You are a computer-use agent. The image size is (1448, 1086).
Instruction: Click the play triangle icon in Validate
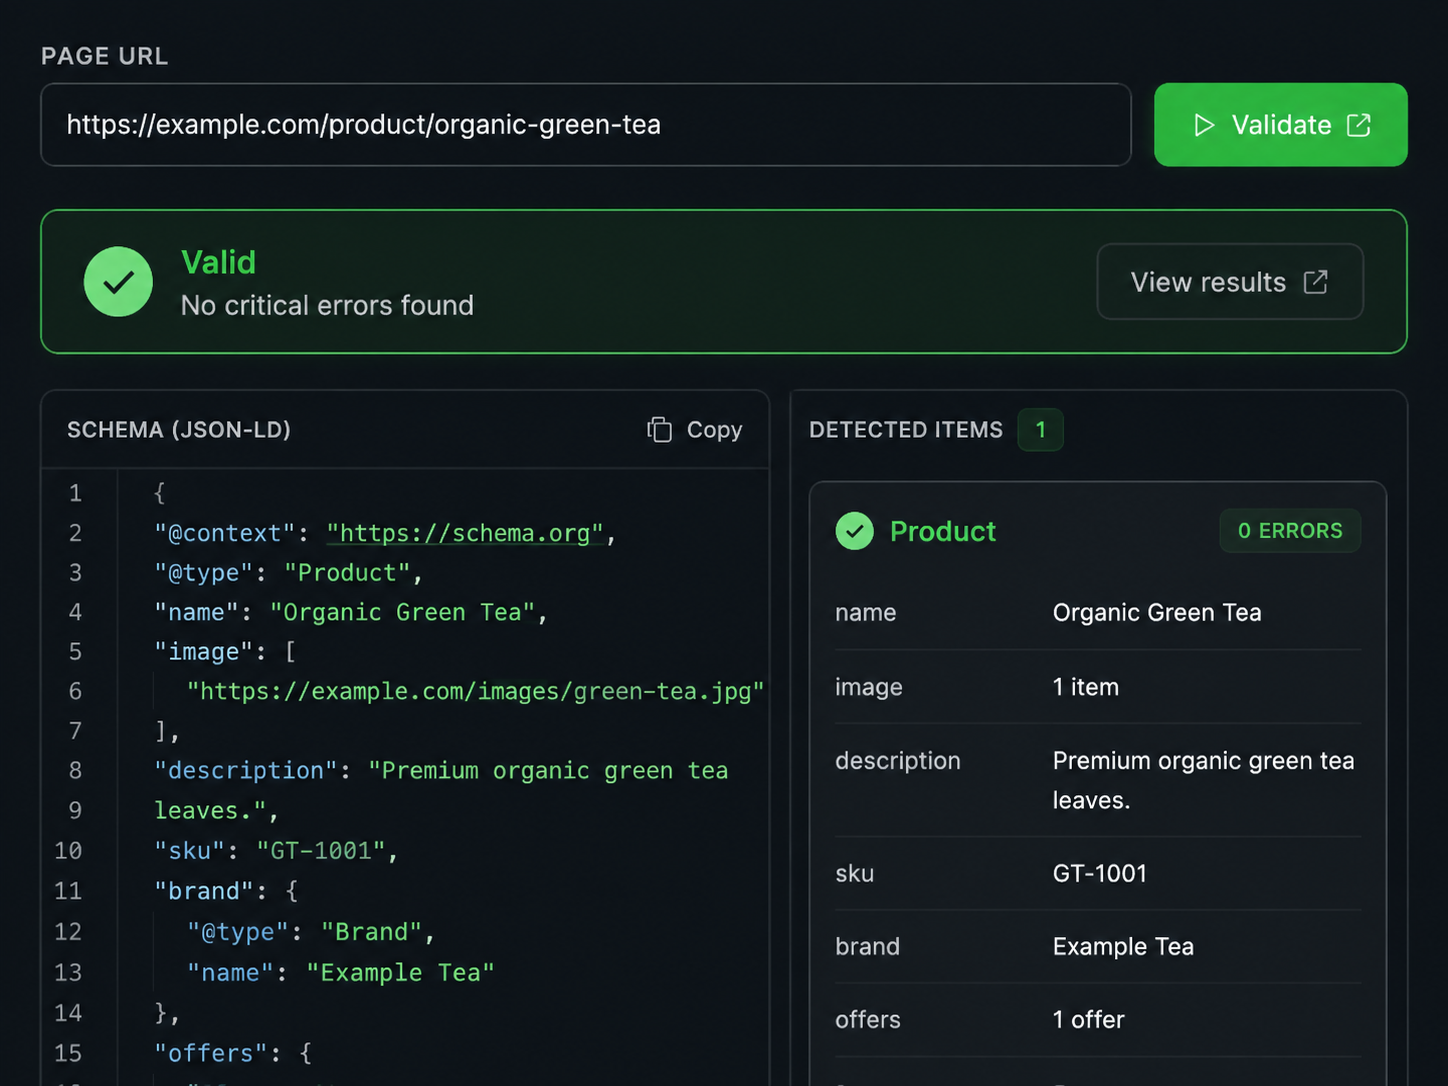tap(1204, 125)
